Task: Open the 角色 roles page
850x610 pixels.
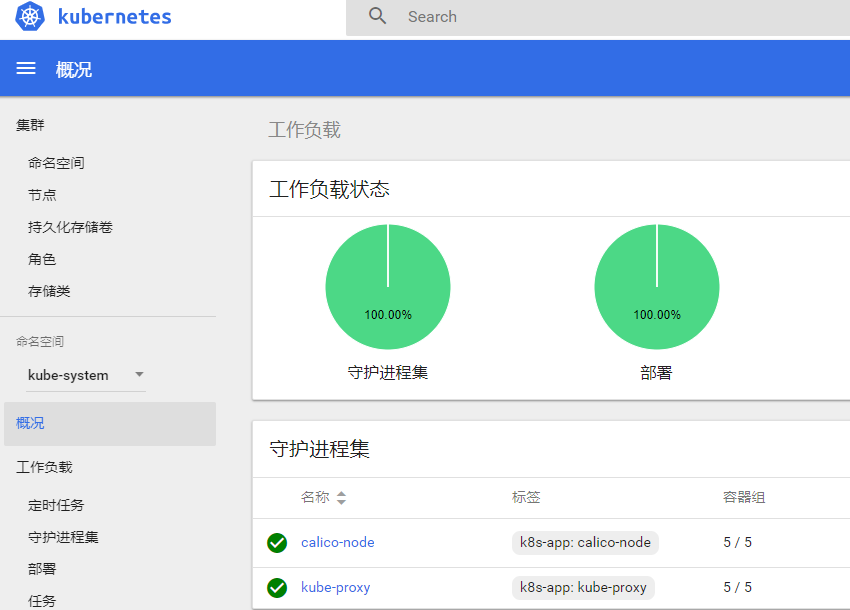Action: coord(42,259)
